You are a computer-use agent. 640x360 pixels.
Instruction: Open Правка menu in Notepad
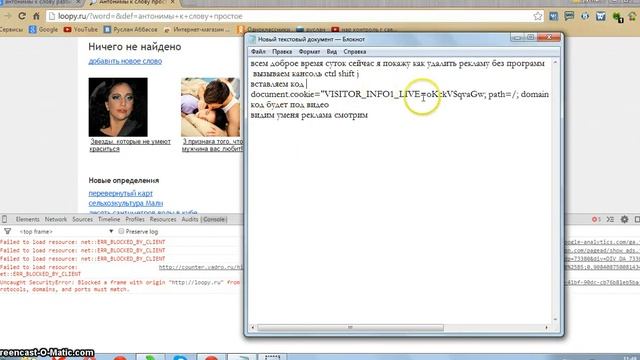pyautogui.click(x=282, y=52)
